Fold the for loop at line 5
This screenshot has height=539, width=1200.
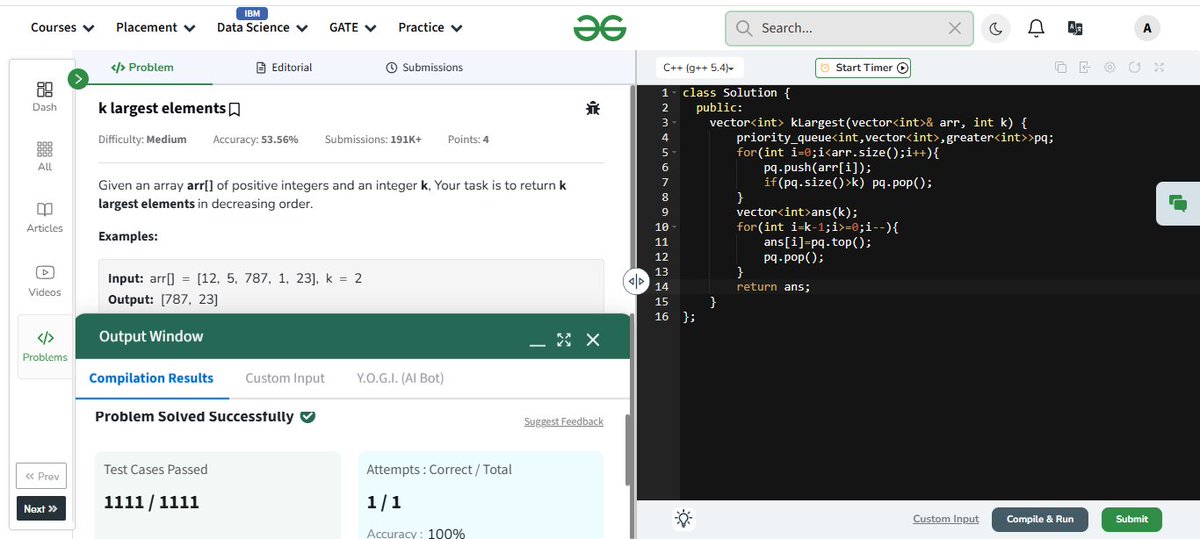673,153
